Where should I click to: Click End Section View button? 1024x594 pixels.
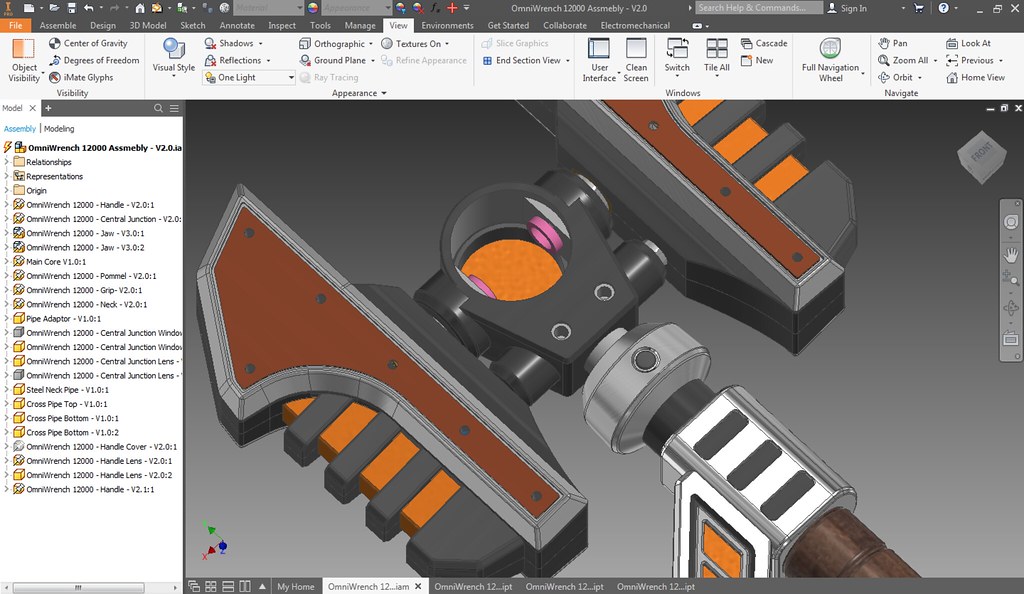coord(522,60)
